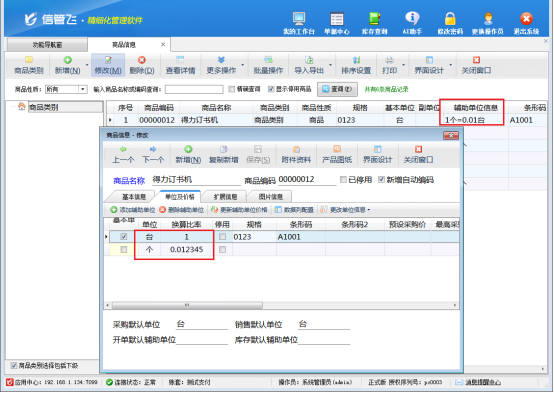Screen dimensions: 554x393
Task: Select row 00000012 in product list
Action: click(326, 120)
